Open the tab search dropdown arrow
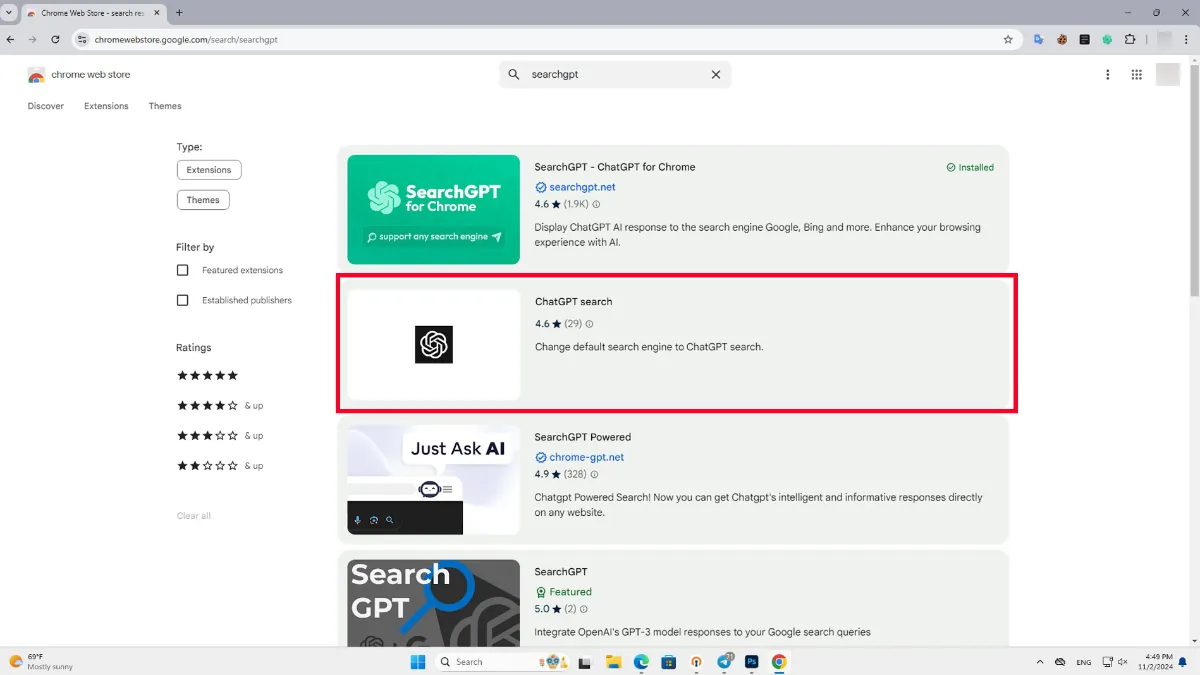The height and width of the screenshot is (675, 1200). 10,13
